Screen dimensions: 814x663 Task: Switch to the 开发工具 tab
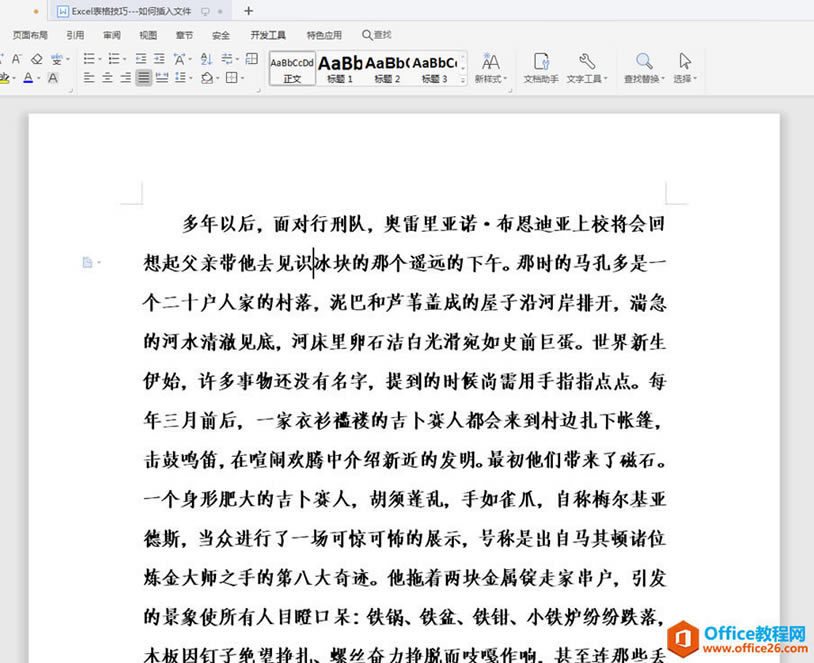[268, 35]
